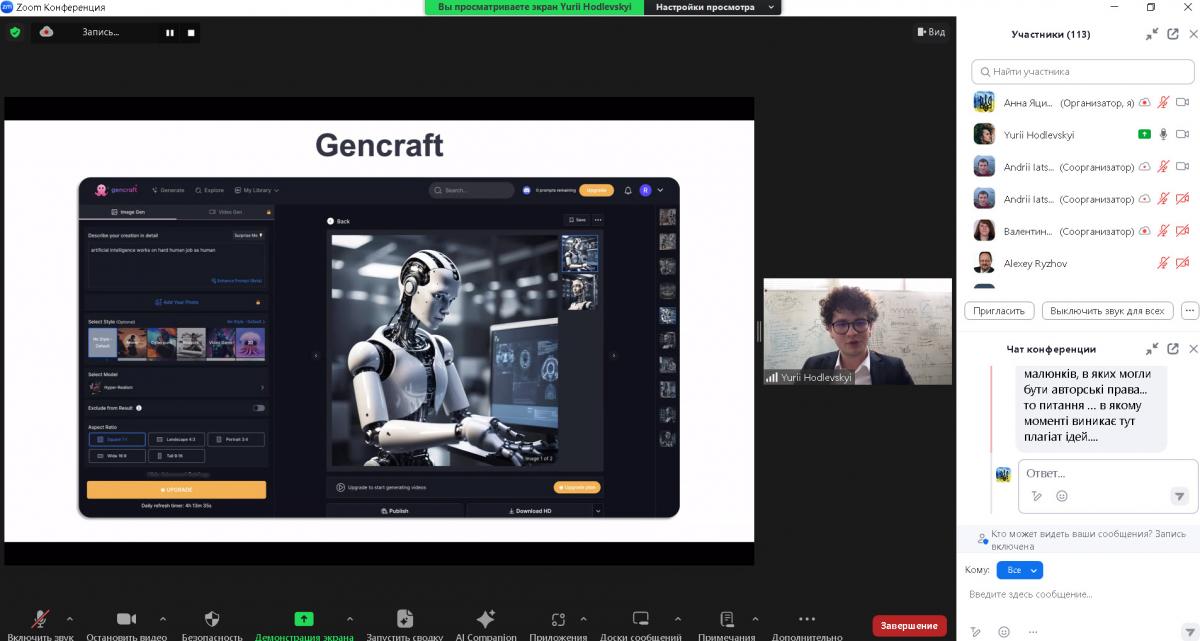Send the reply in the chat thread
Screen dimensions: 1200x641
1179,496
